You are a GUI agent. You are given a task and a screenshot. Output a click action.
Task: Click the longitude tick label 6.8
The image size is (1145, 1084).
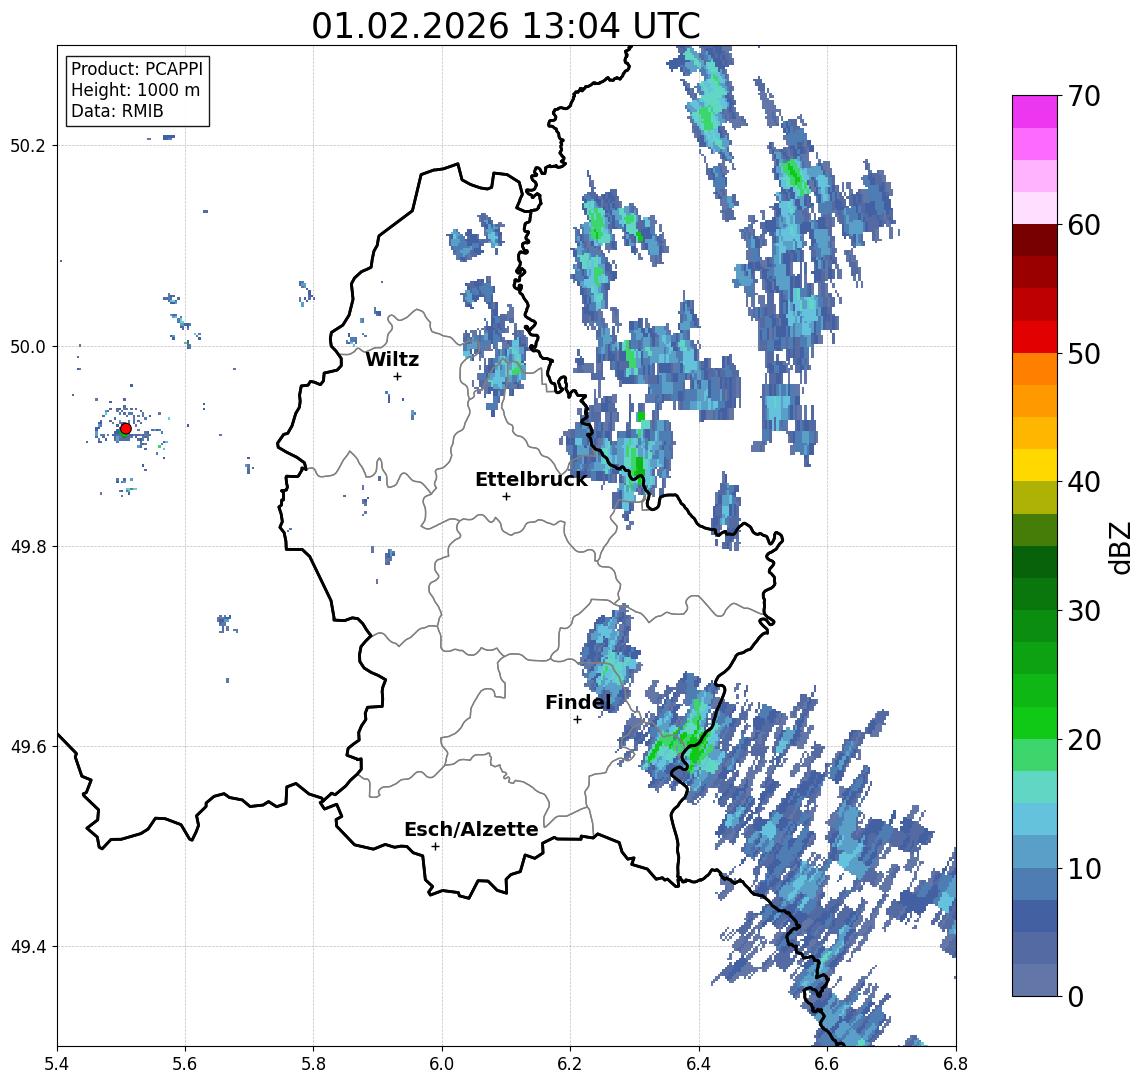click(x=955, y=1064)
